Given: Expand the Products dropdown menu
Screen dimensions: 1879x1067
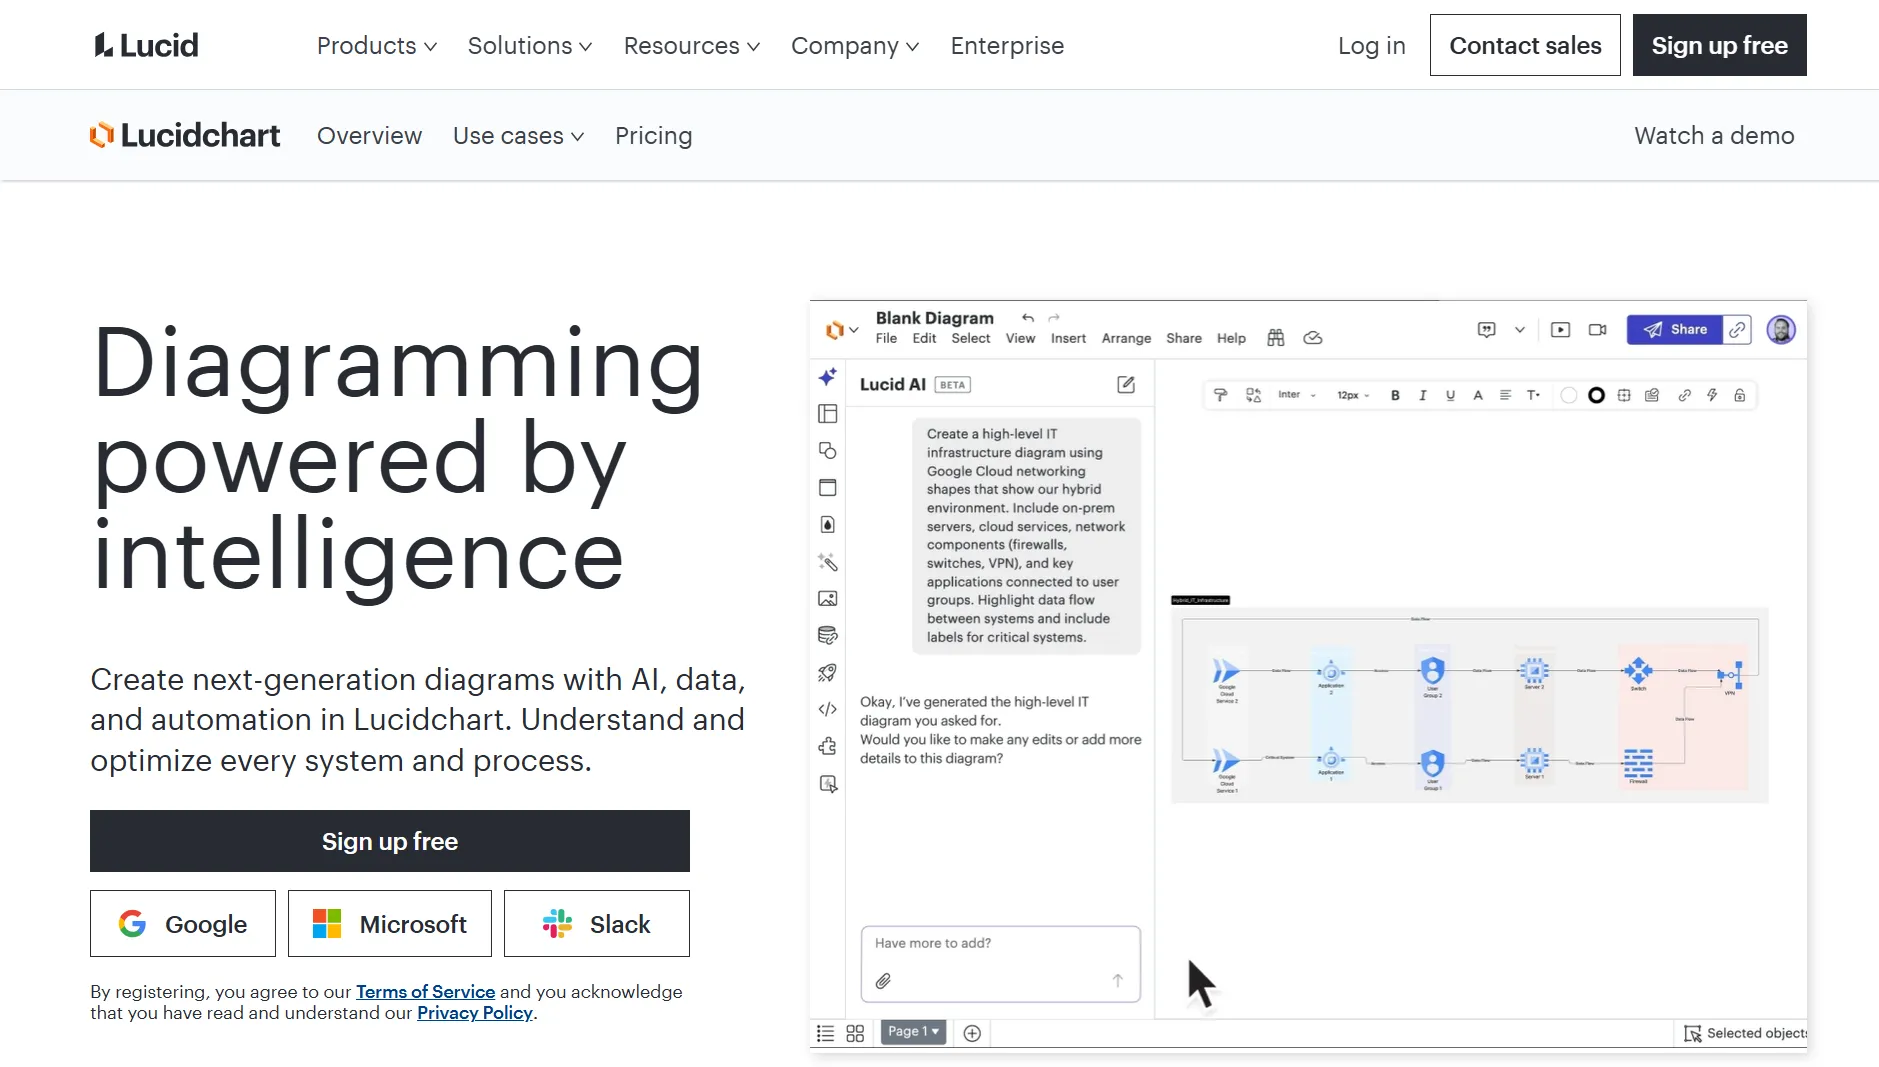Looking at the screenshot, I should (376, 46).
